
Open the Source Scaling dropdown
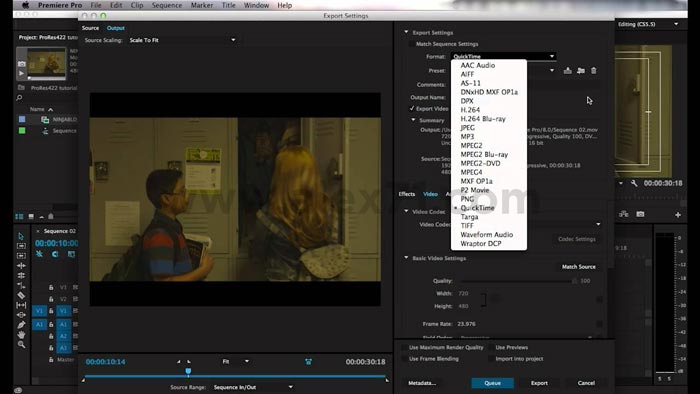coord(182,40)
